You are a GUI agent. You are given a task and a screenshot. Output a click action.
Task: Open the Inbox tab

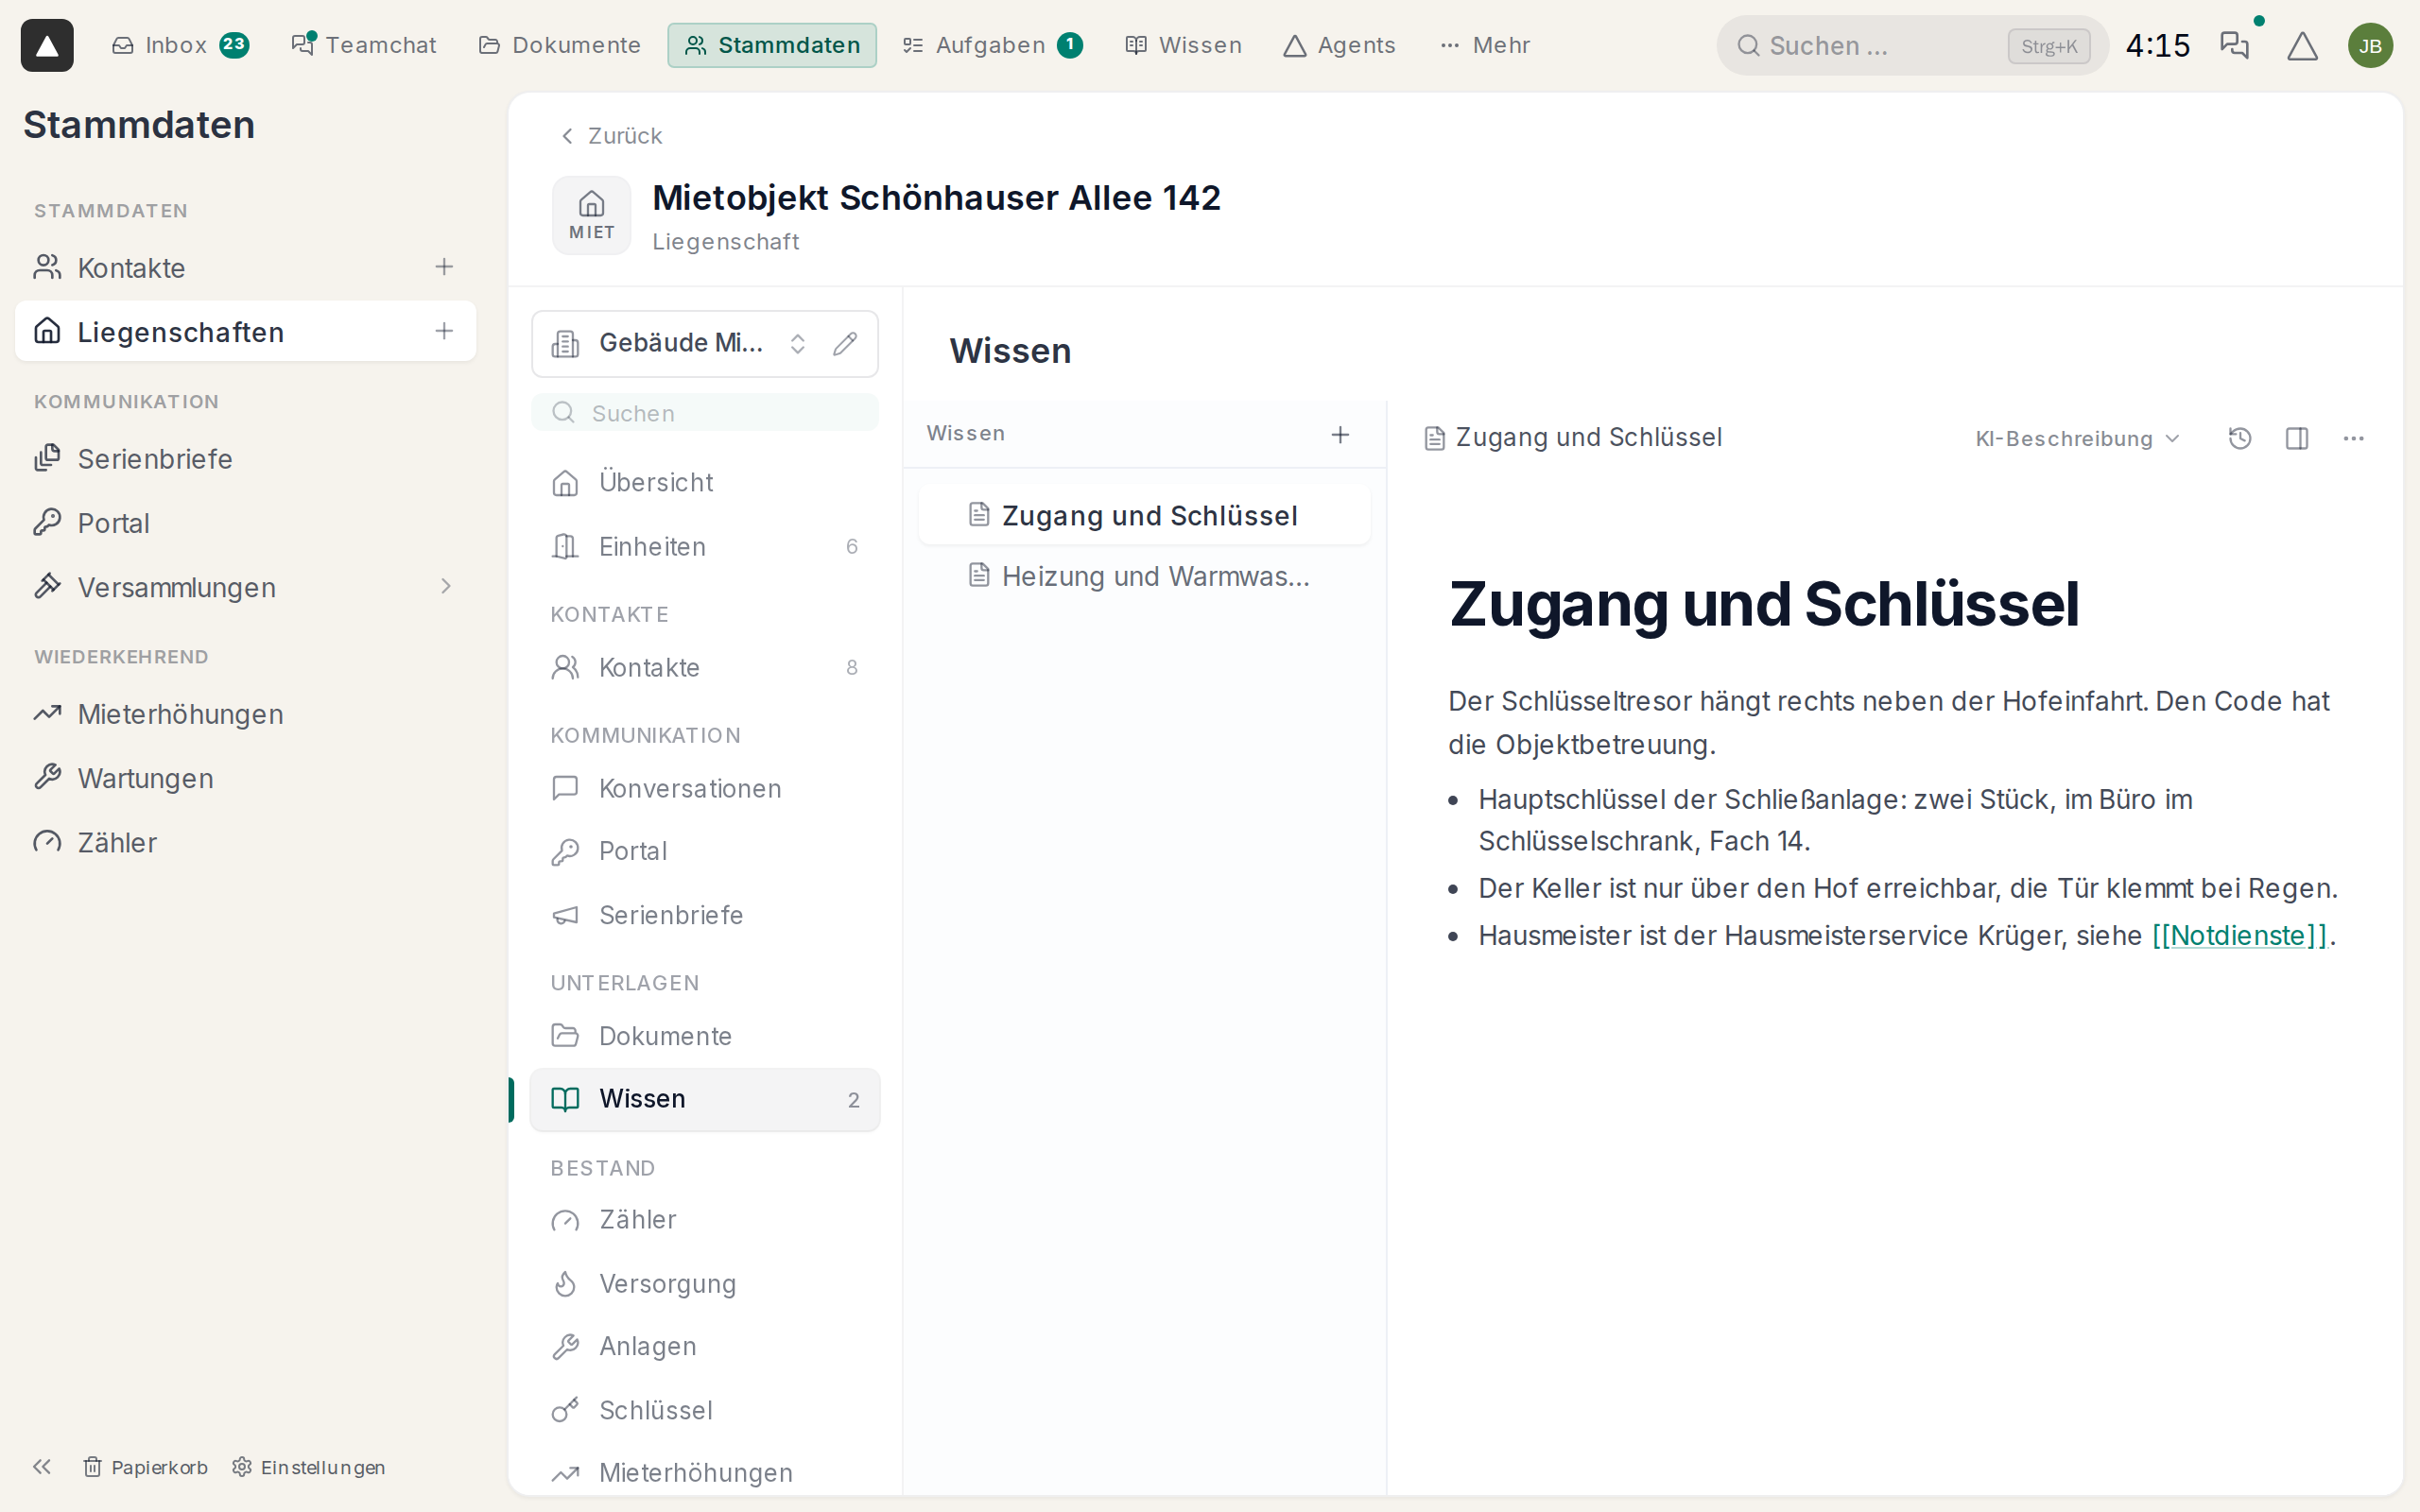[180, 45]
